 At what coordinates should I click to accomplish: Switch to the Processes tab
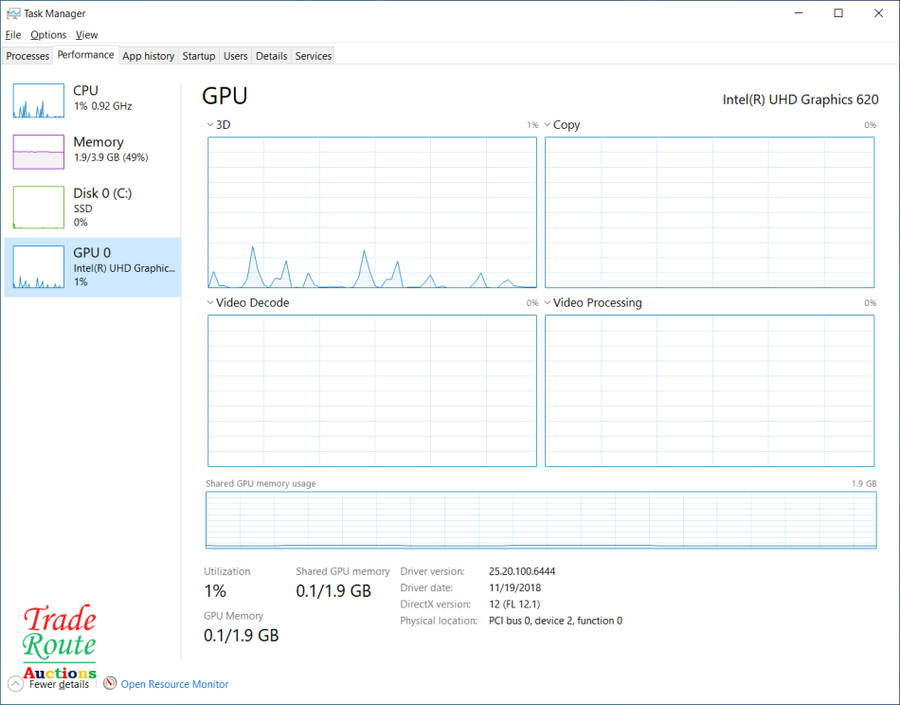coord(28,56)
